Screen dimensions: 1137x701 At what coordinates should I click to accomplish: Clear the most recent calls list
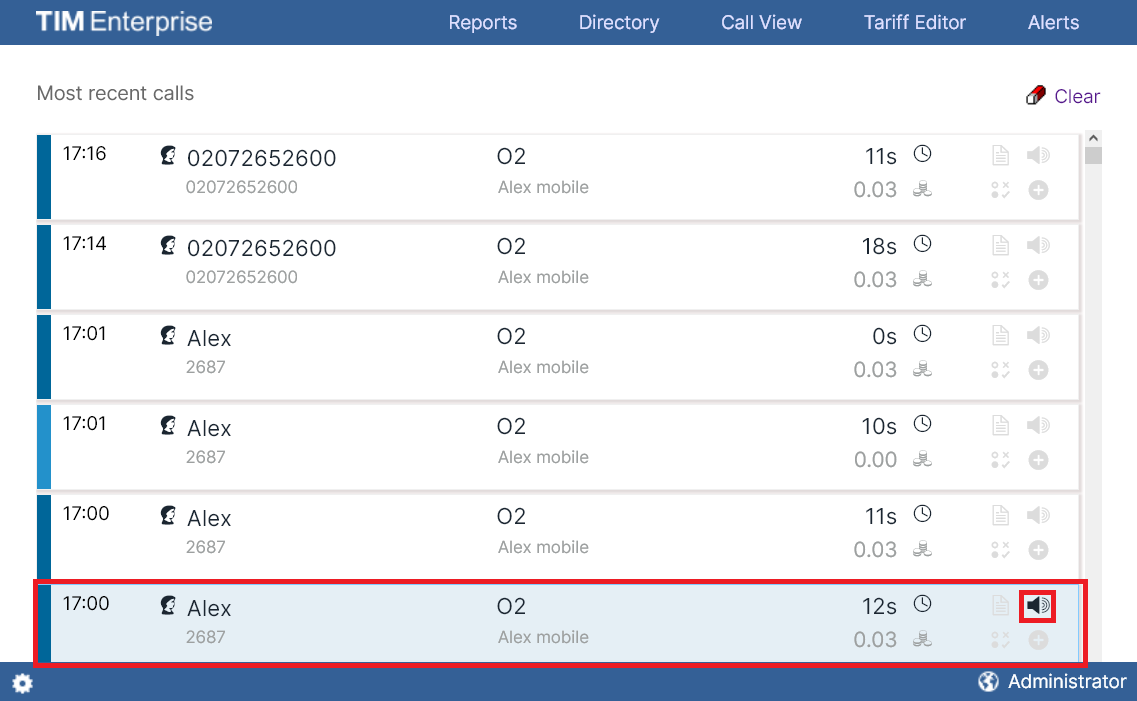(x=1076, y=96)
